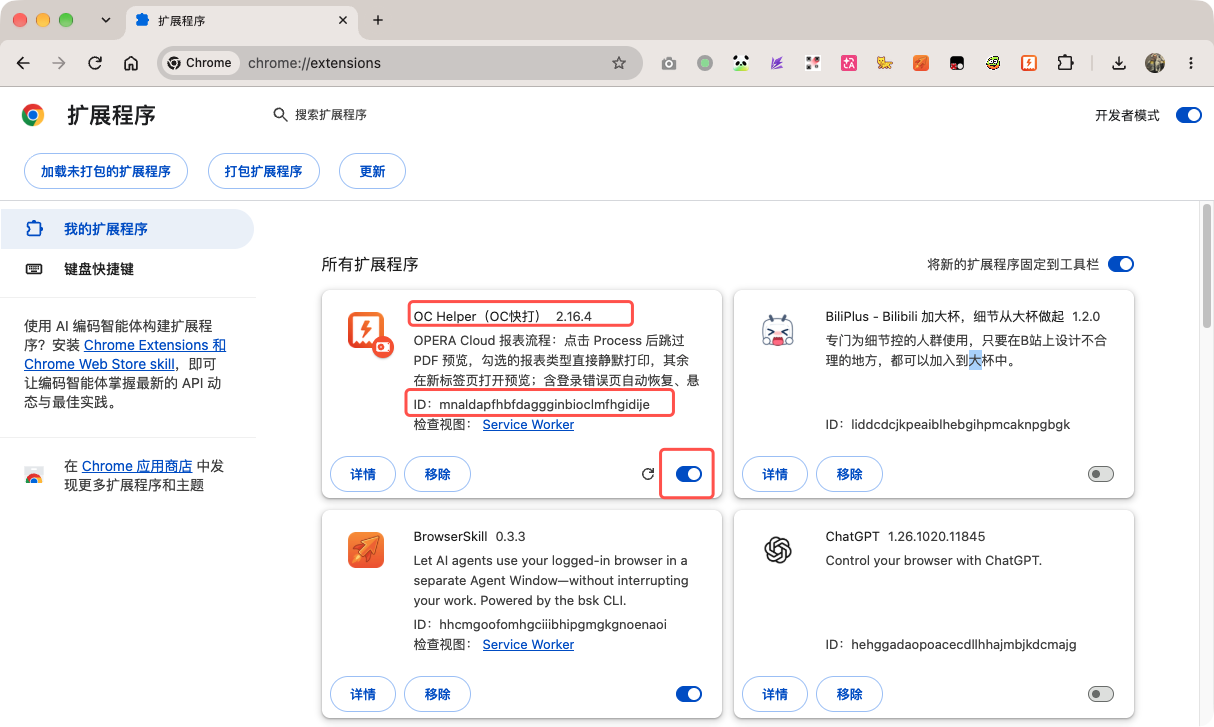Switch to the 扩展程序 browser tab

tap(240, 20)
